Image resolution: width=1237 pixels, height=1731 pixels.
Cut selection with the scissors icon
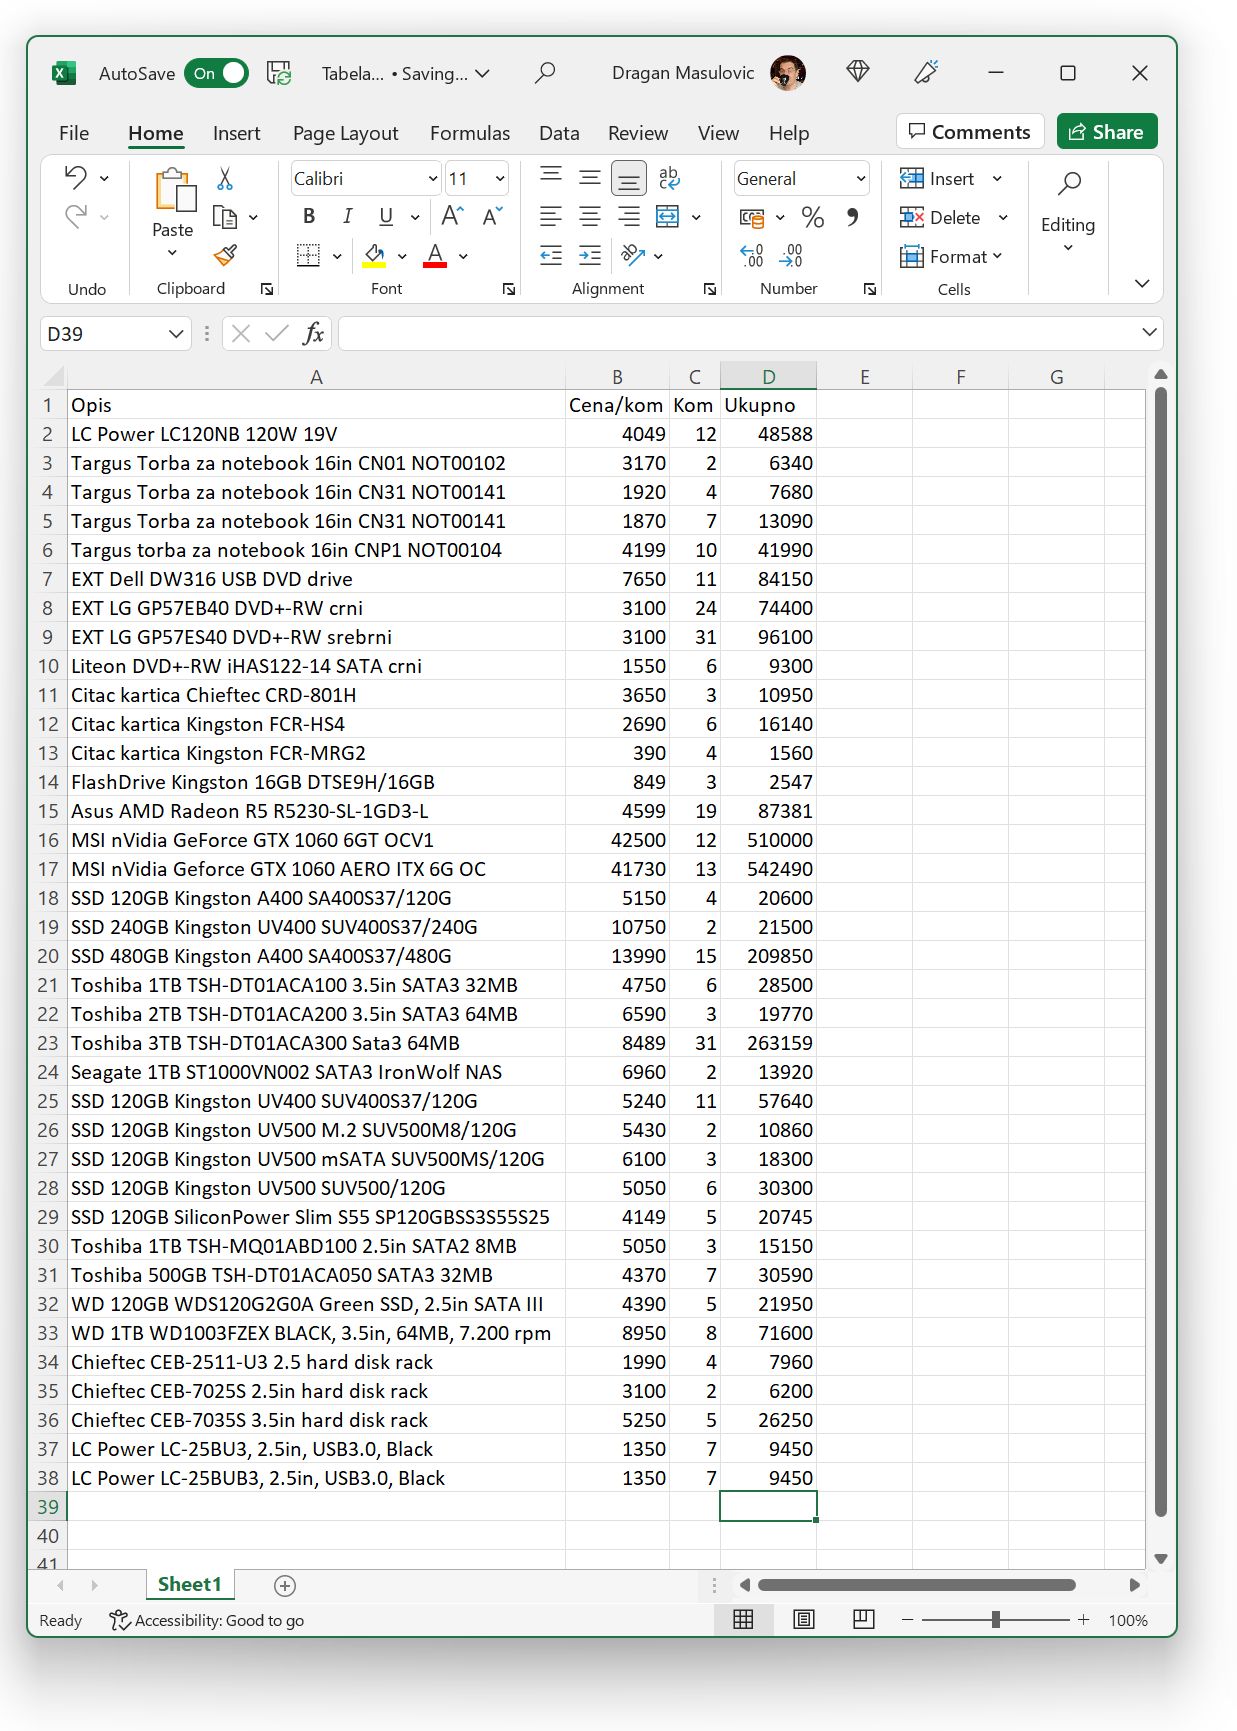pyautogui.click(x=225, y=178)
